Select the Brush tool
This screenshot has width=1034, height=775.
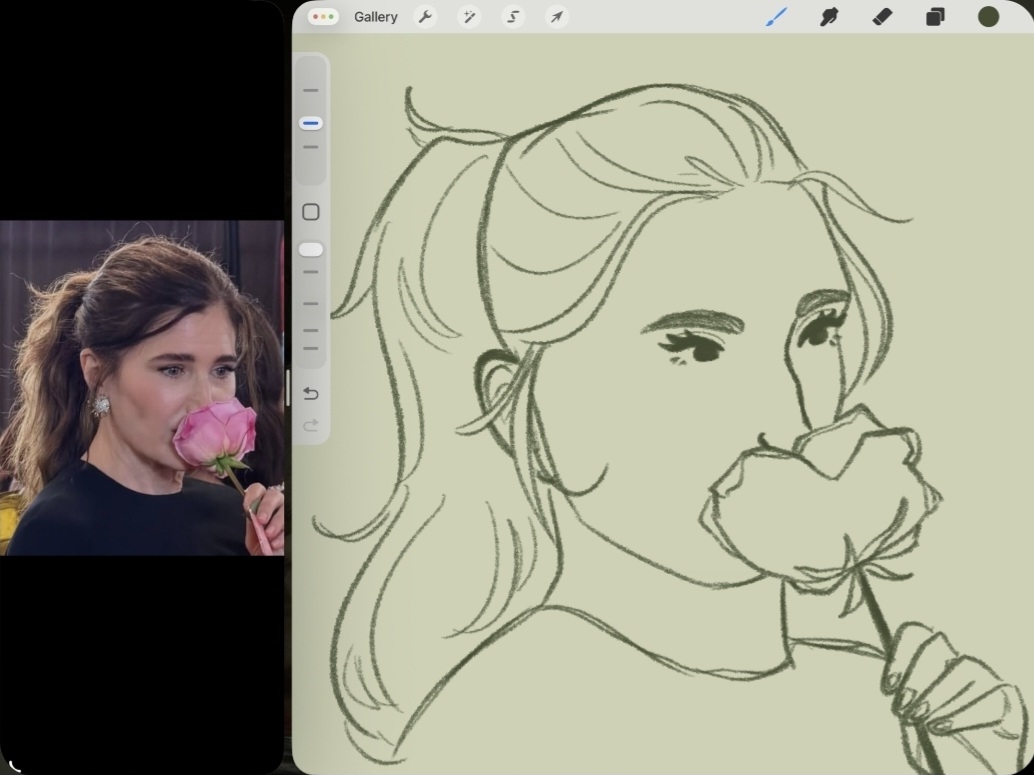click(776, 17)
